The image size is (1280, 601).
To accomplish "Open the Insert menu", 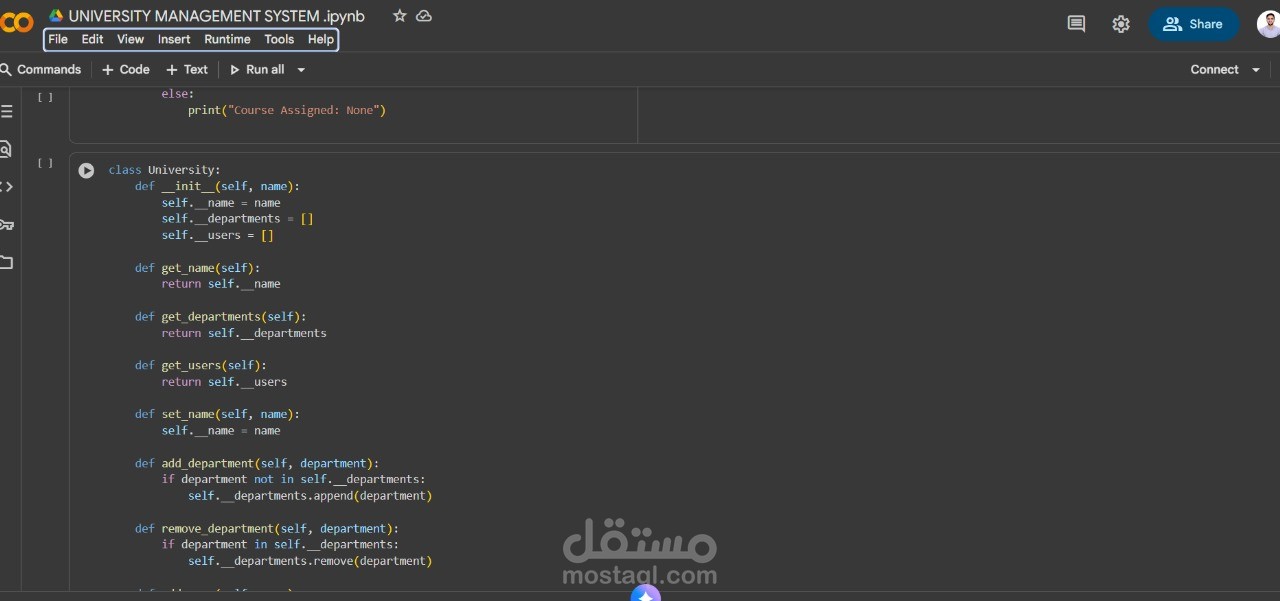I will pyautogui.click(x=174, y=39).
